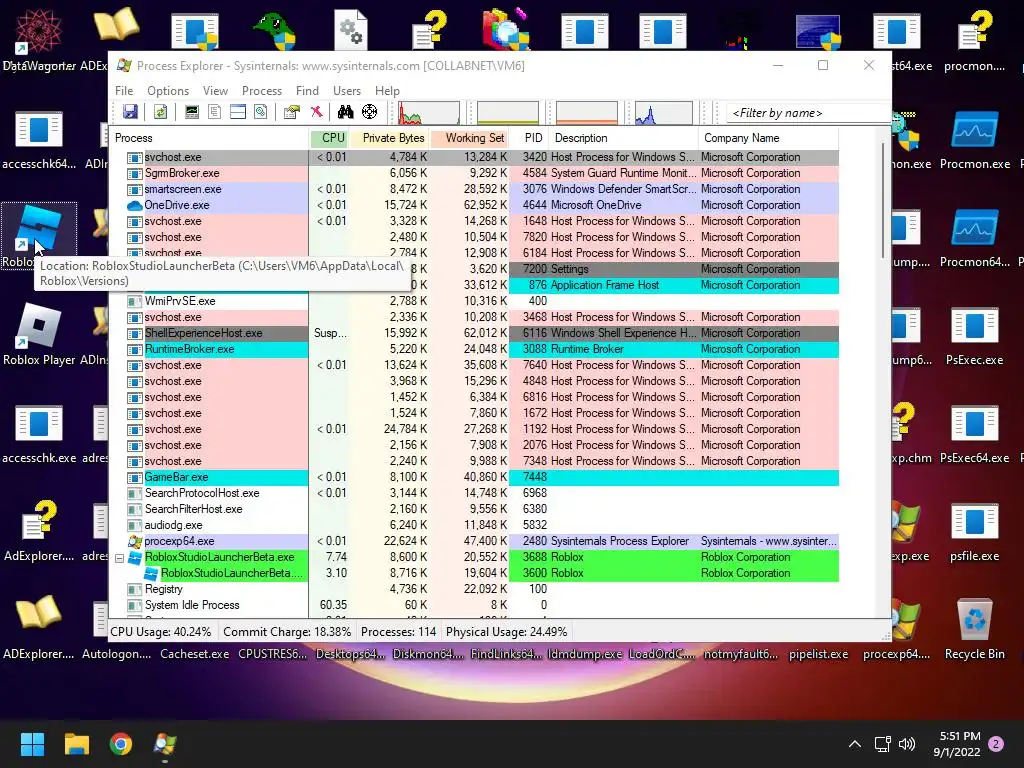This screenshot has width=1024, height=768.
Task: Click the crosshair Find Window's Process icon
Action: [370, 112]
